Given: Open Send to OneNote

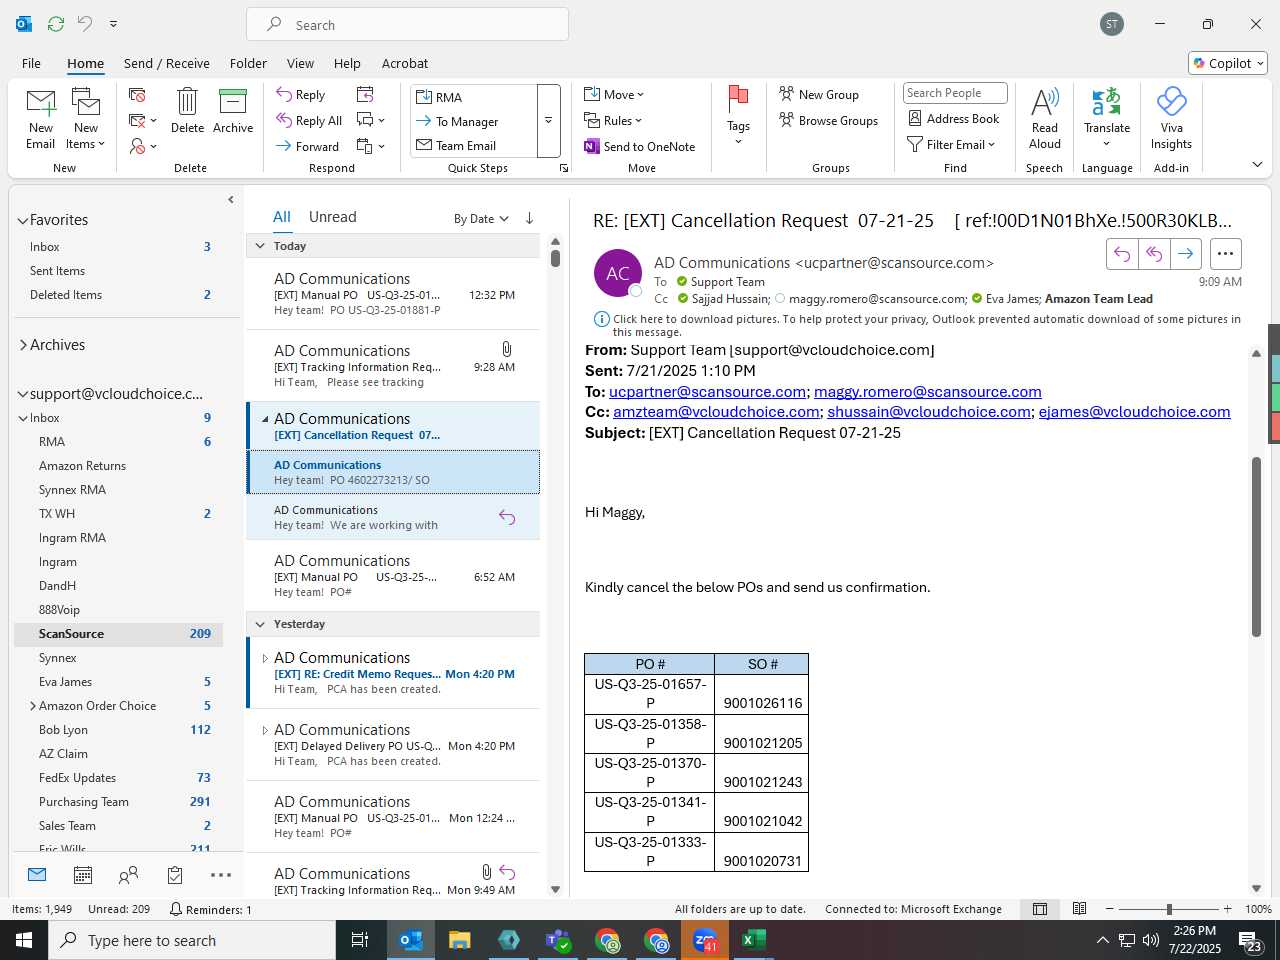Looking at the screenshot, I should coord(640,146).
